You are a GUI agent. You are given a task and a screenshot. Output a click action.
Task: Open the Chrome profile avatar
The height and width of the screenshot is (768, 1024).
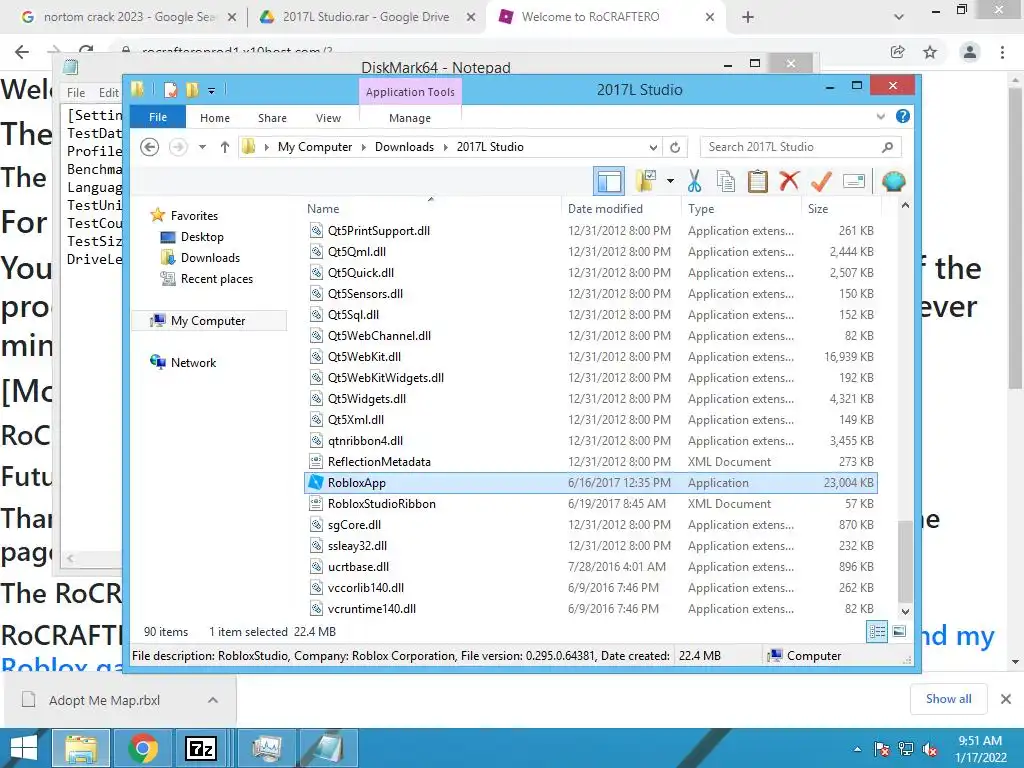[970, 52]
